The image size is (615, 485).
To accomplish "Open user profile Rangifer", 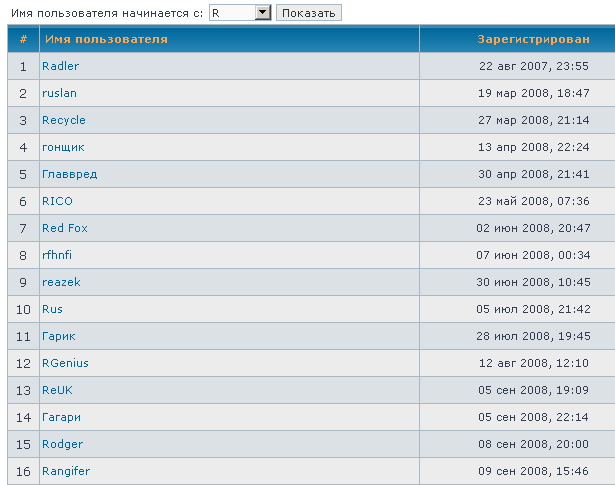I will (x=66, y=471).
